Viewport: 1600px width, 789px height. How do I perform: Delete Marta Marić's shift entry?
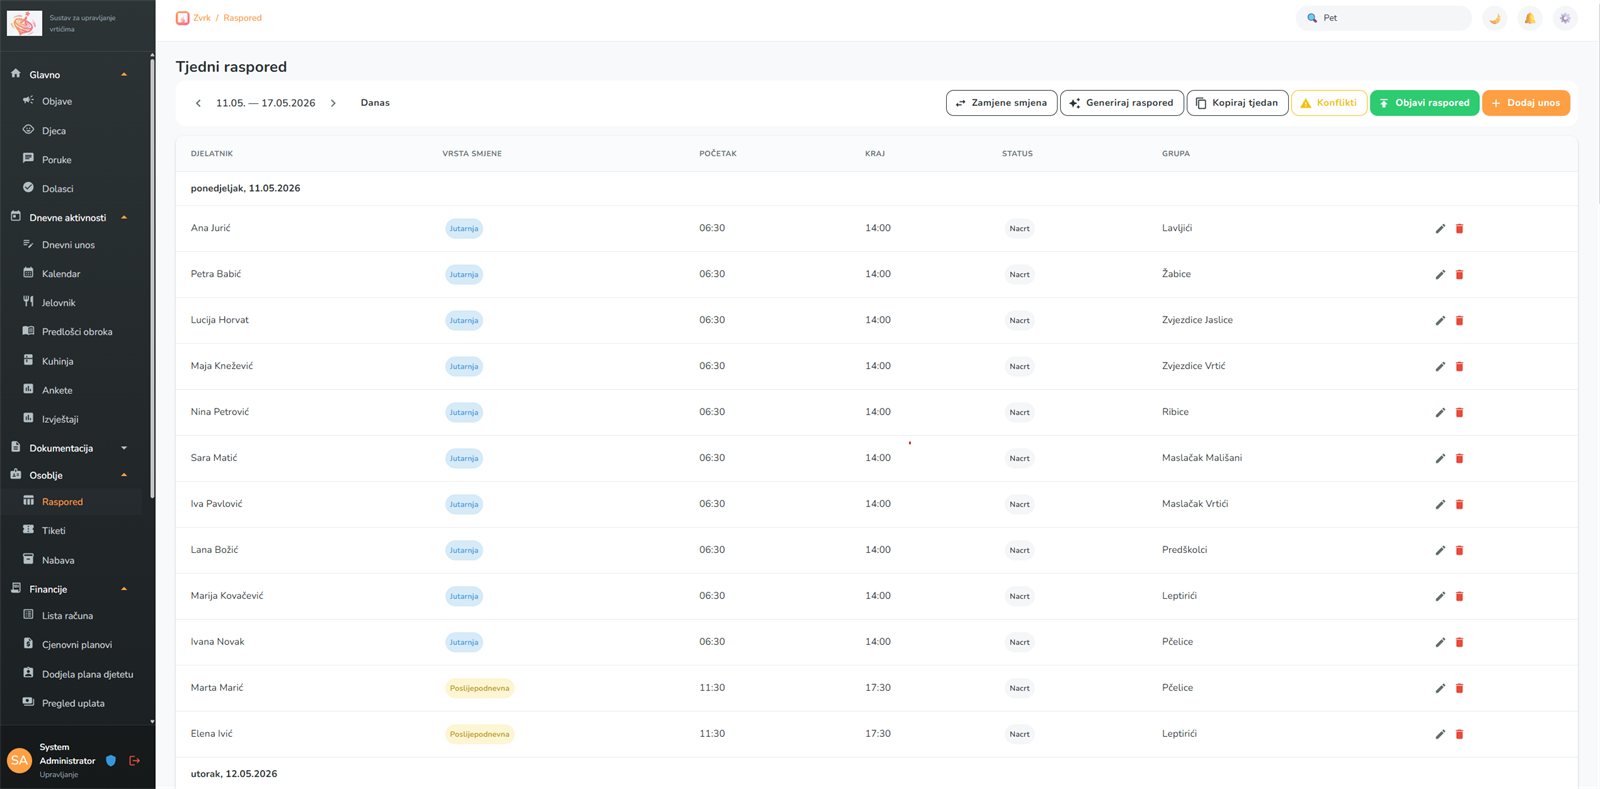[x=1459, y=689]
